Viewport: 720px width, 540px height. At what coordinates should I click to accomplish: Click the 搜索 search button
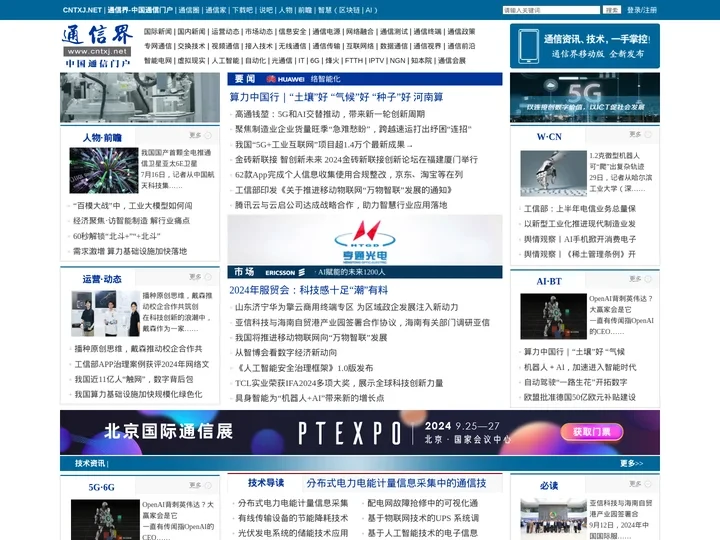point(612,10)
